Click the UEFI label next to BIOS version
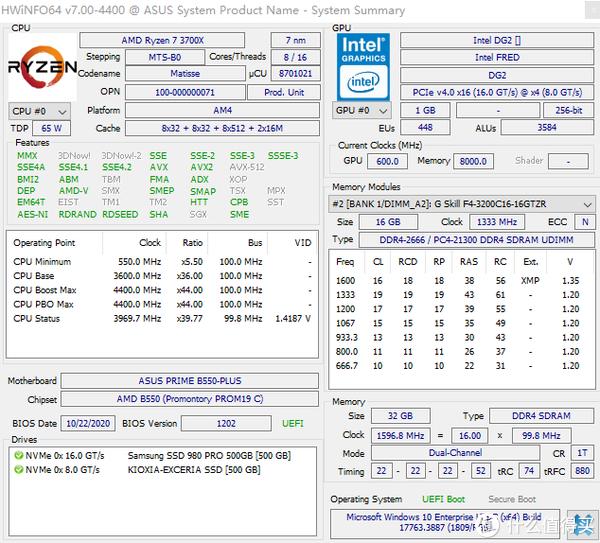The height and width of the screenshot is (543, 600). [x=293, y=424]
